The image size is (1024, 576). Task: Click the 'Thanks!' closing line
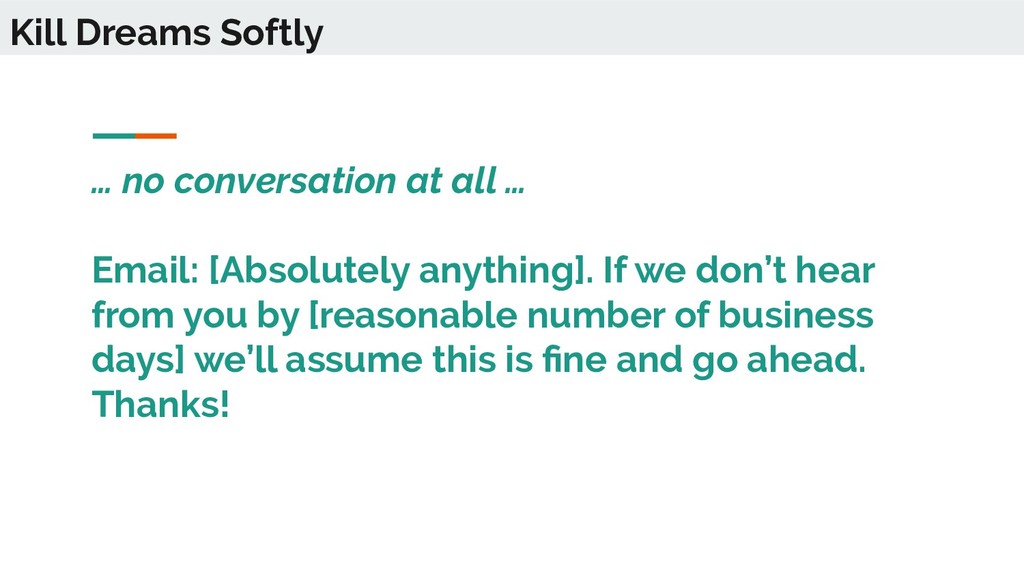(x=161, y=404)
